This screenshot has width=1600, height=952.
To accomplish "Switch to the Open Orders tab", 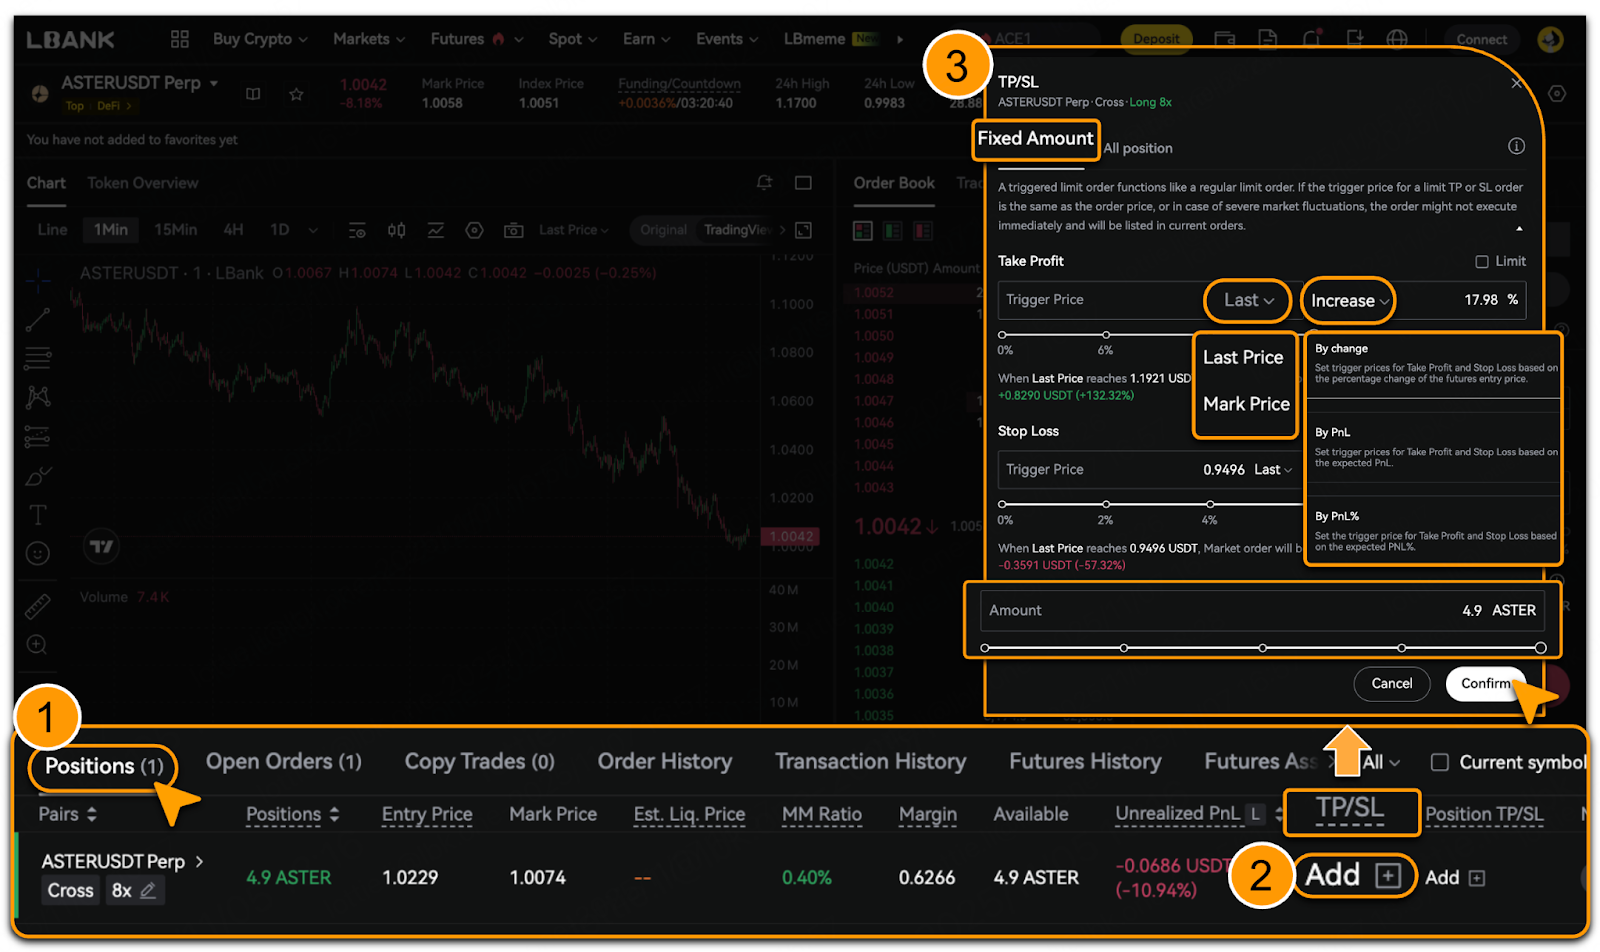I will tap(283, 762).
